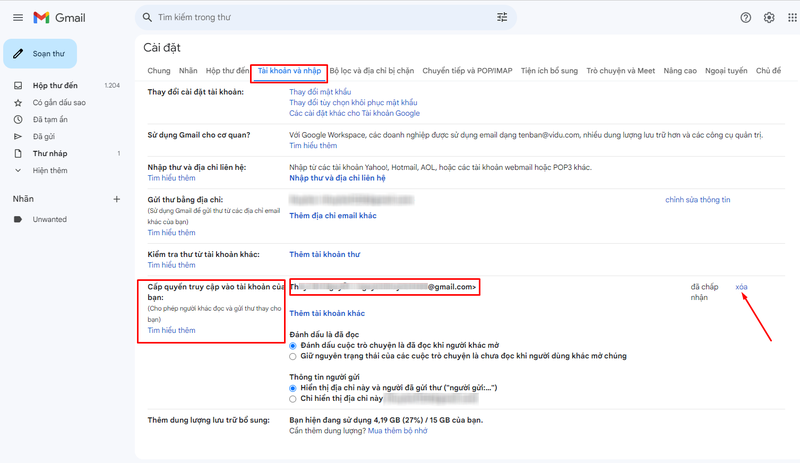Click chỉnh sửa thông tin link
The height and width of the screenshot is (463, 800).
pyautogui.click(x=697, y=200)
